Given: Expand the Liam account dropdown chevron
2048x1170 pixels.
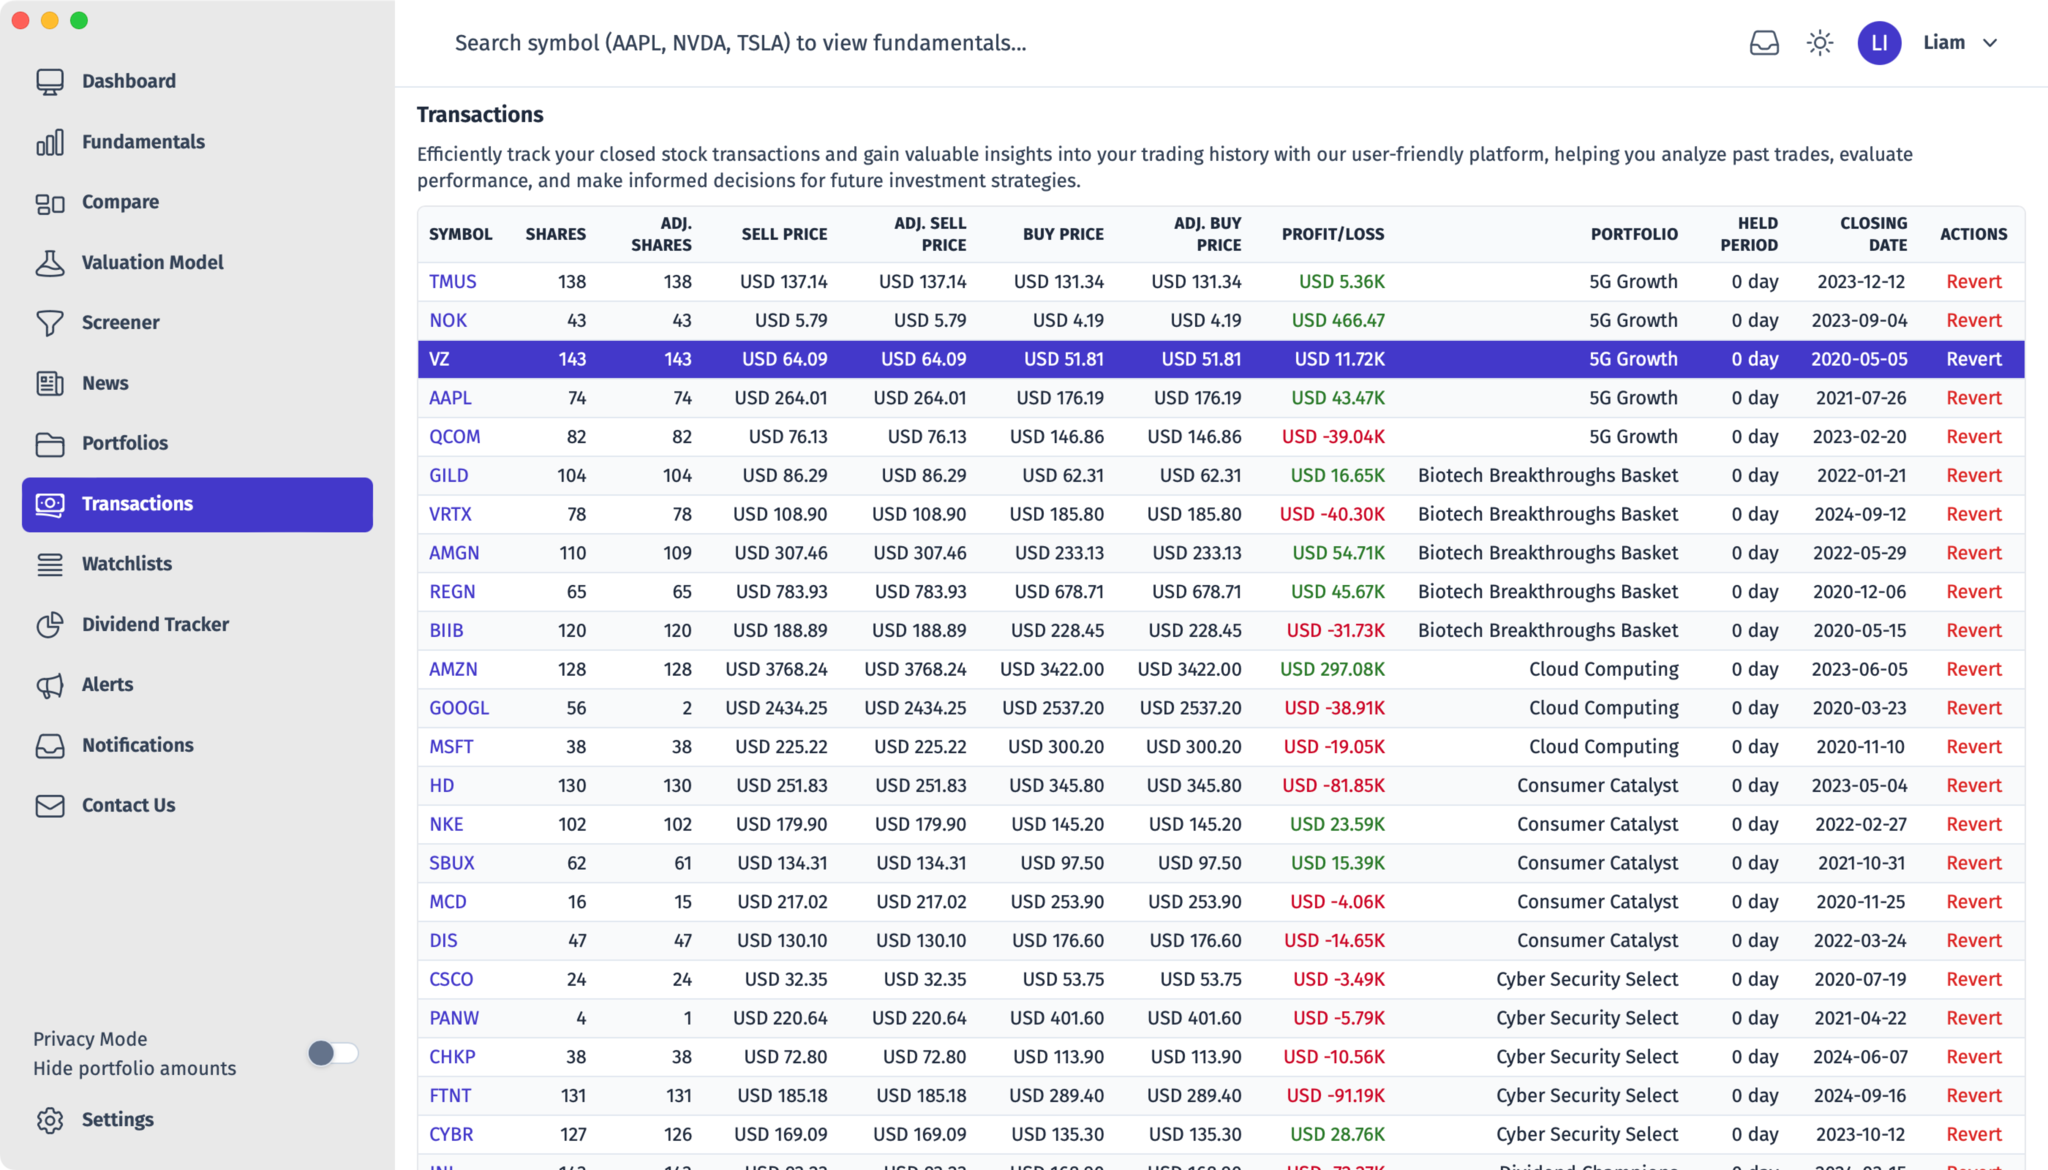Looking at the screenshot, I should (x=1990, y=43).
